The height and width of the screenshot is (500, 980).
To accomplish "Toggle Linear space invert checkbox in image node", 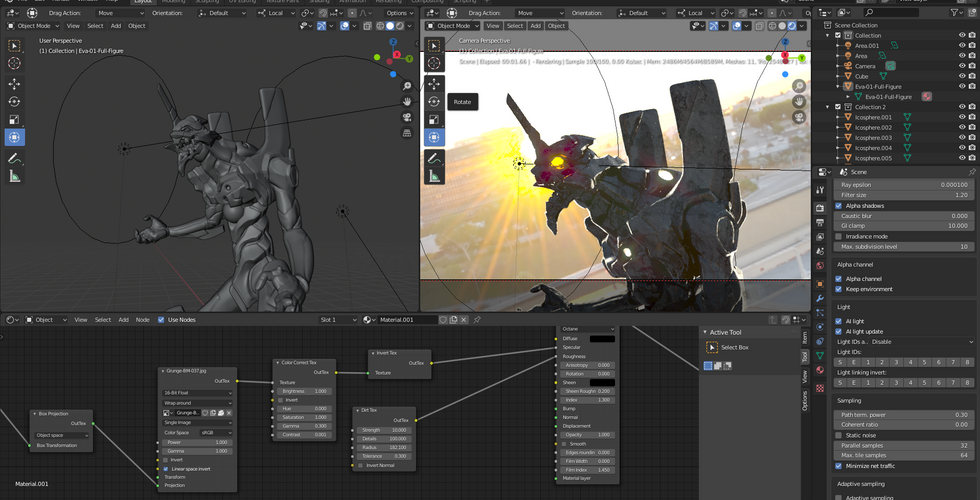I will click(166, 468).
